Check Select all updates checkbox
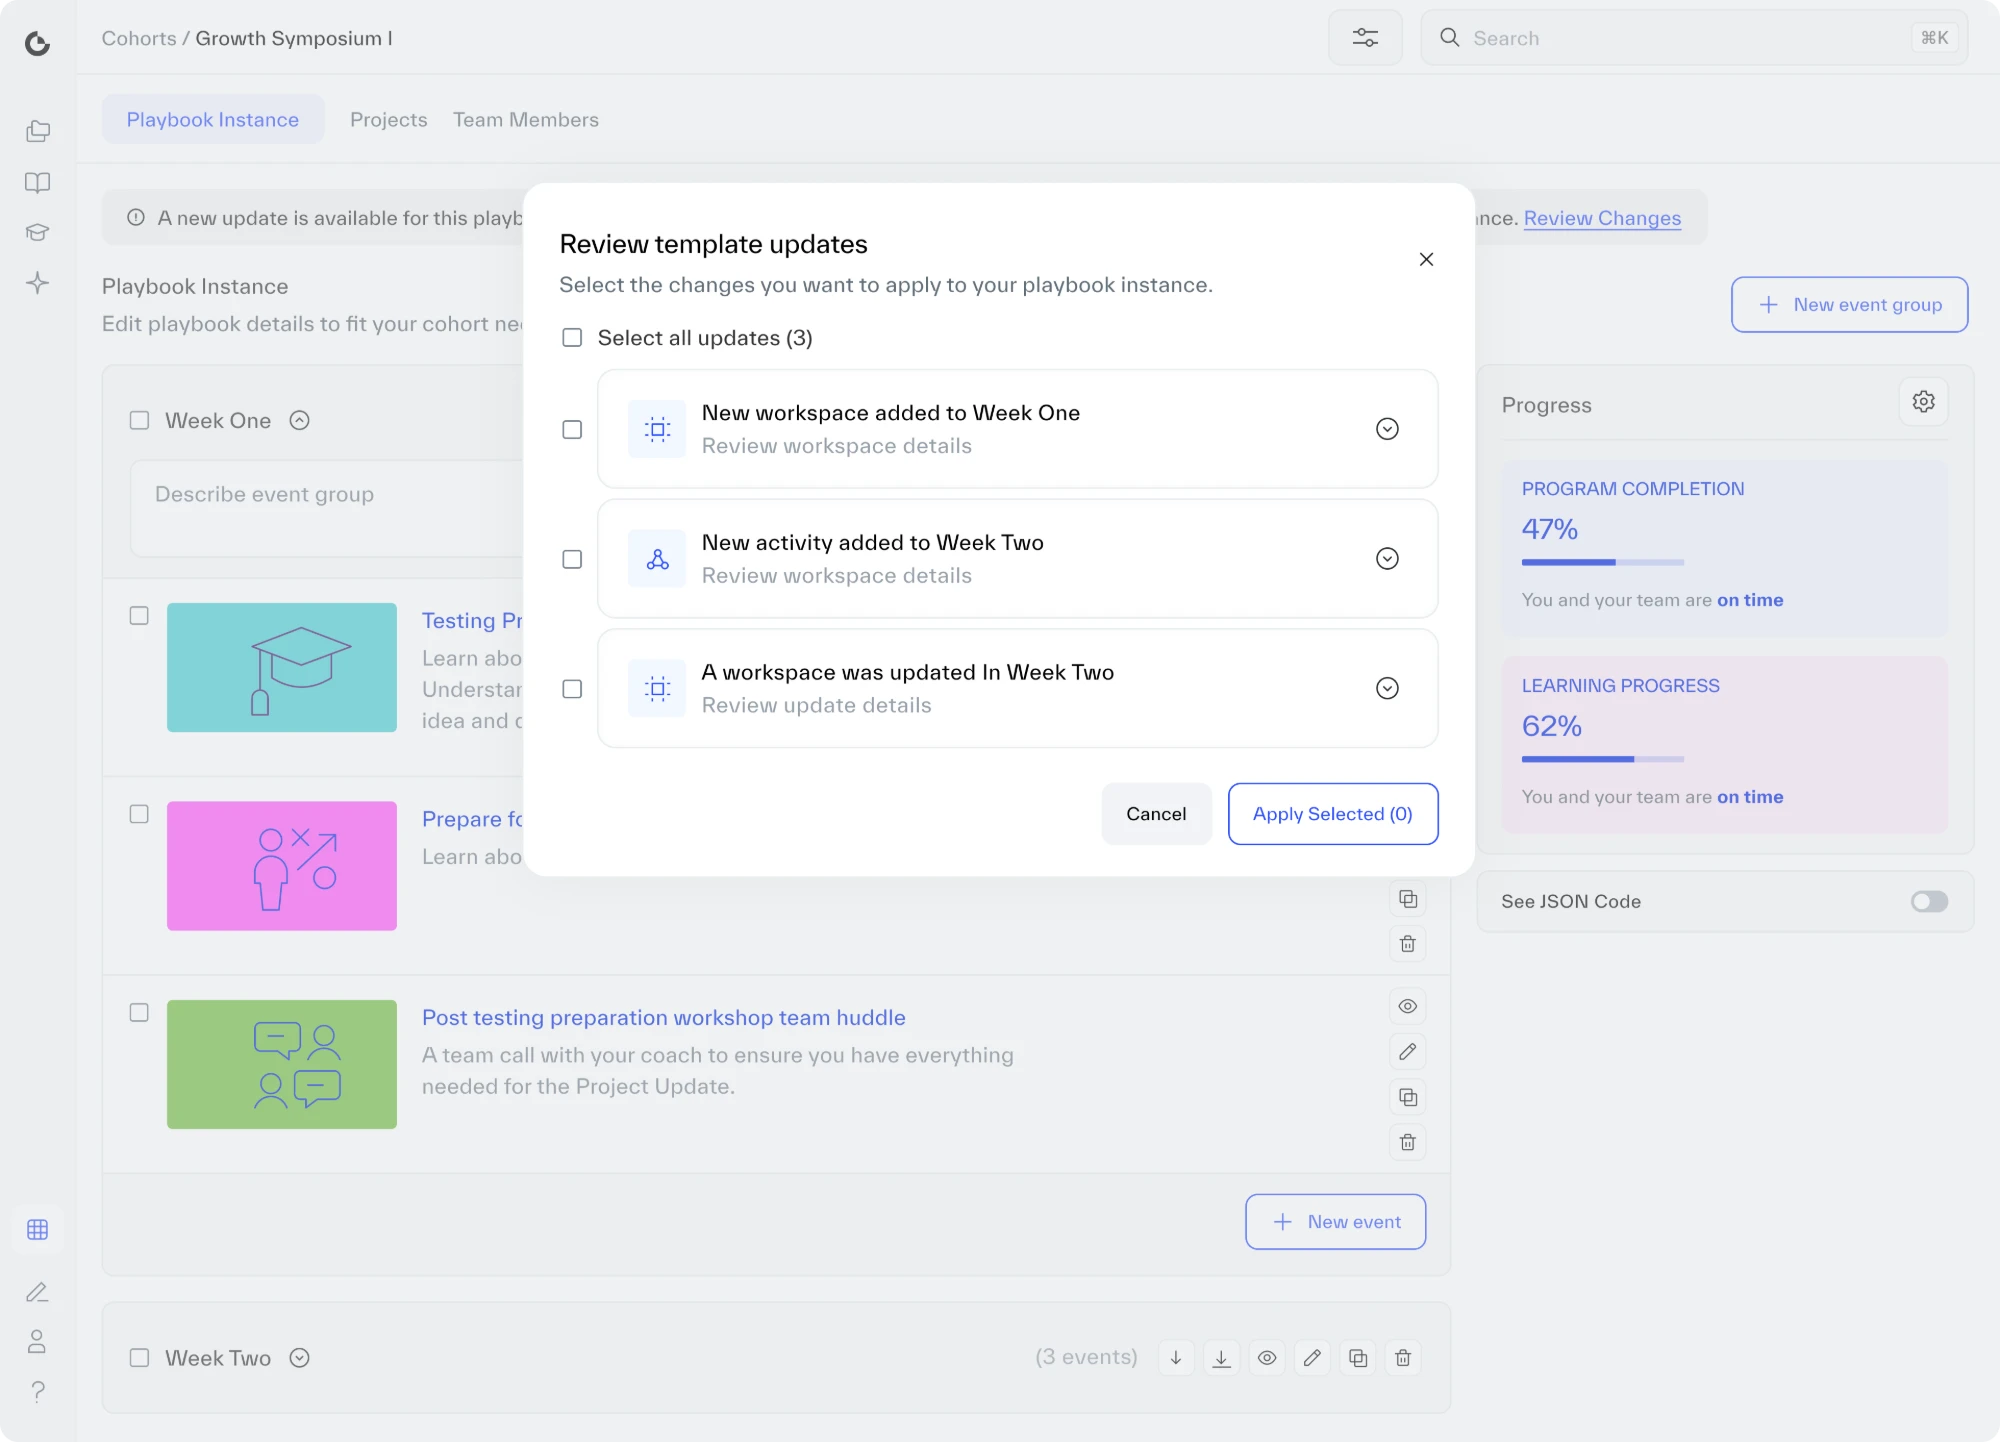2000x1442 pixels. pos(572,337)
